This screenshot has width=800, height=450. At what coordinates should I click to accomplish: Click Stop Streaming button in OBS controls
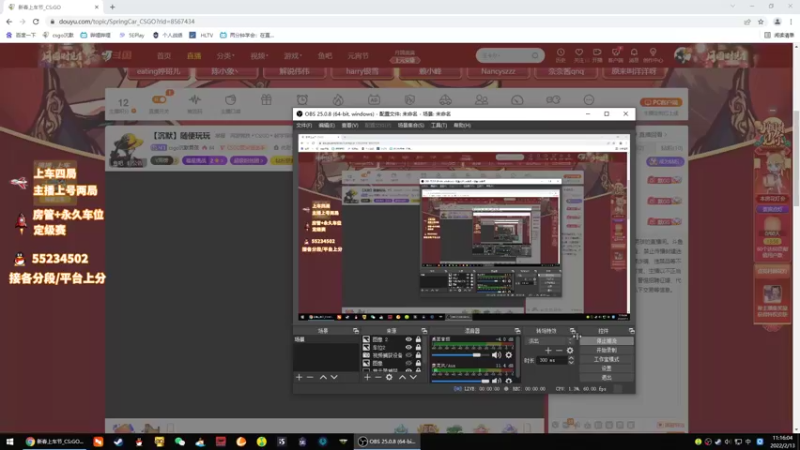pyautogui.click(x=607, y=341)
